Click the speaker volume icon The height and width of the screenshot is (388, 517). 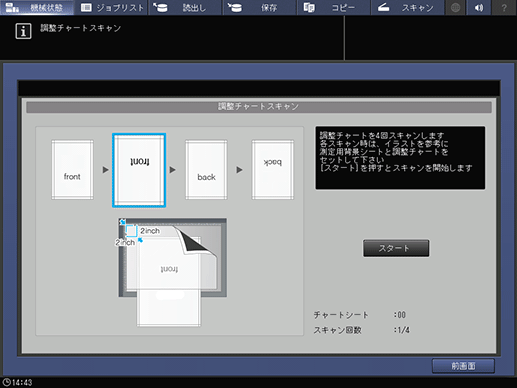pos(479,7)
